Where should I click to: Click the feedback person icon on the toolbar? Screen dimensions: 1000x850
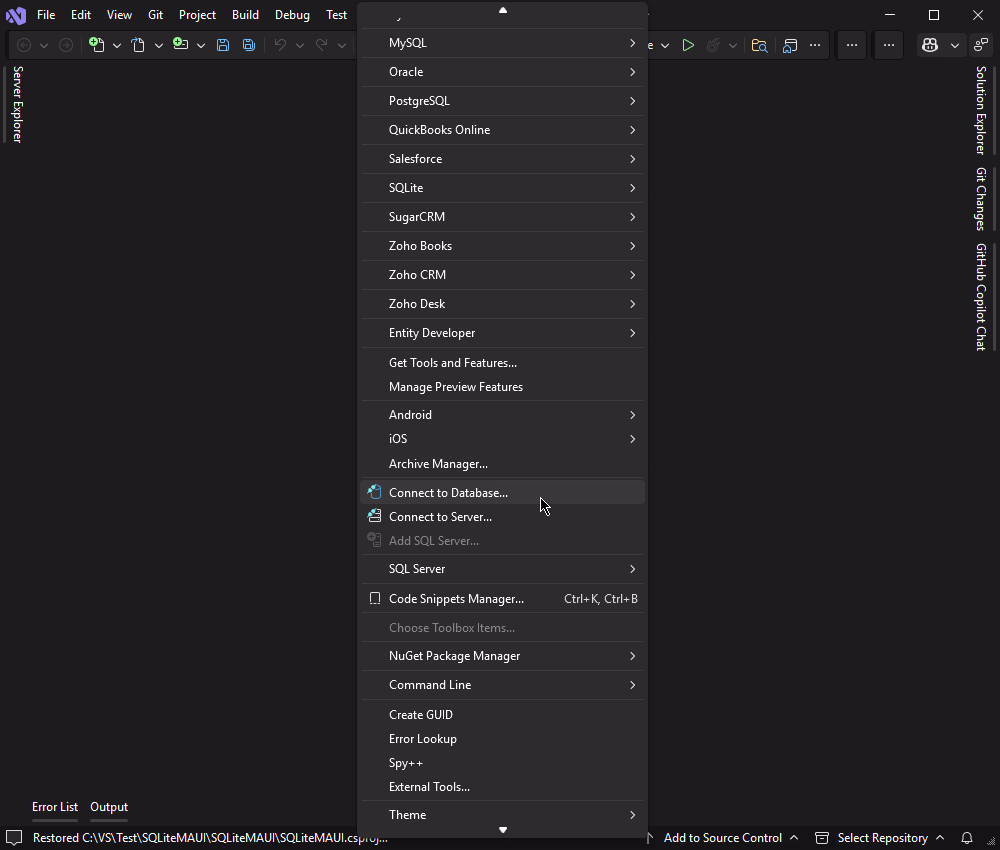coord(982,45)
